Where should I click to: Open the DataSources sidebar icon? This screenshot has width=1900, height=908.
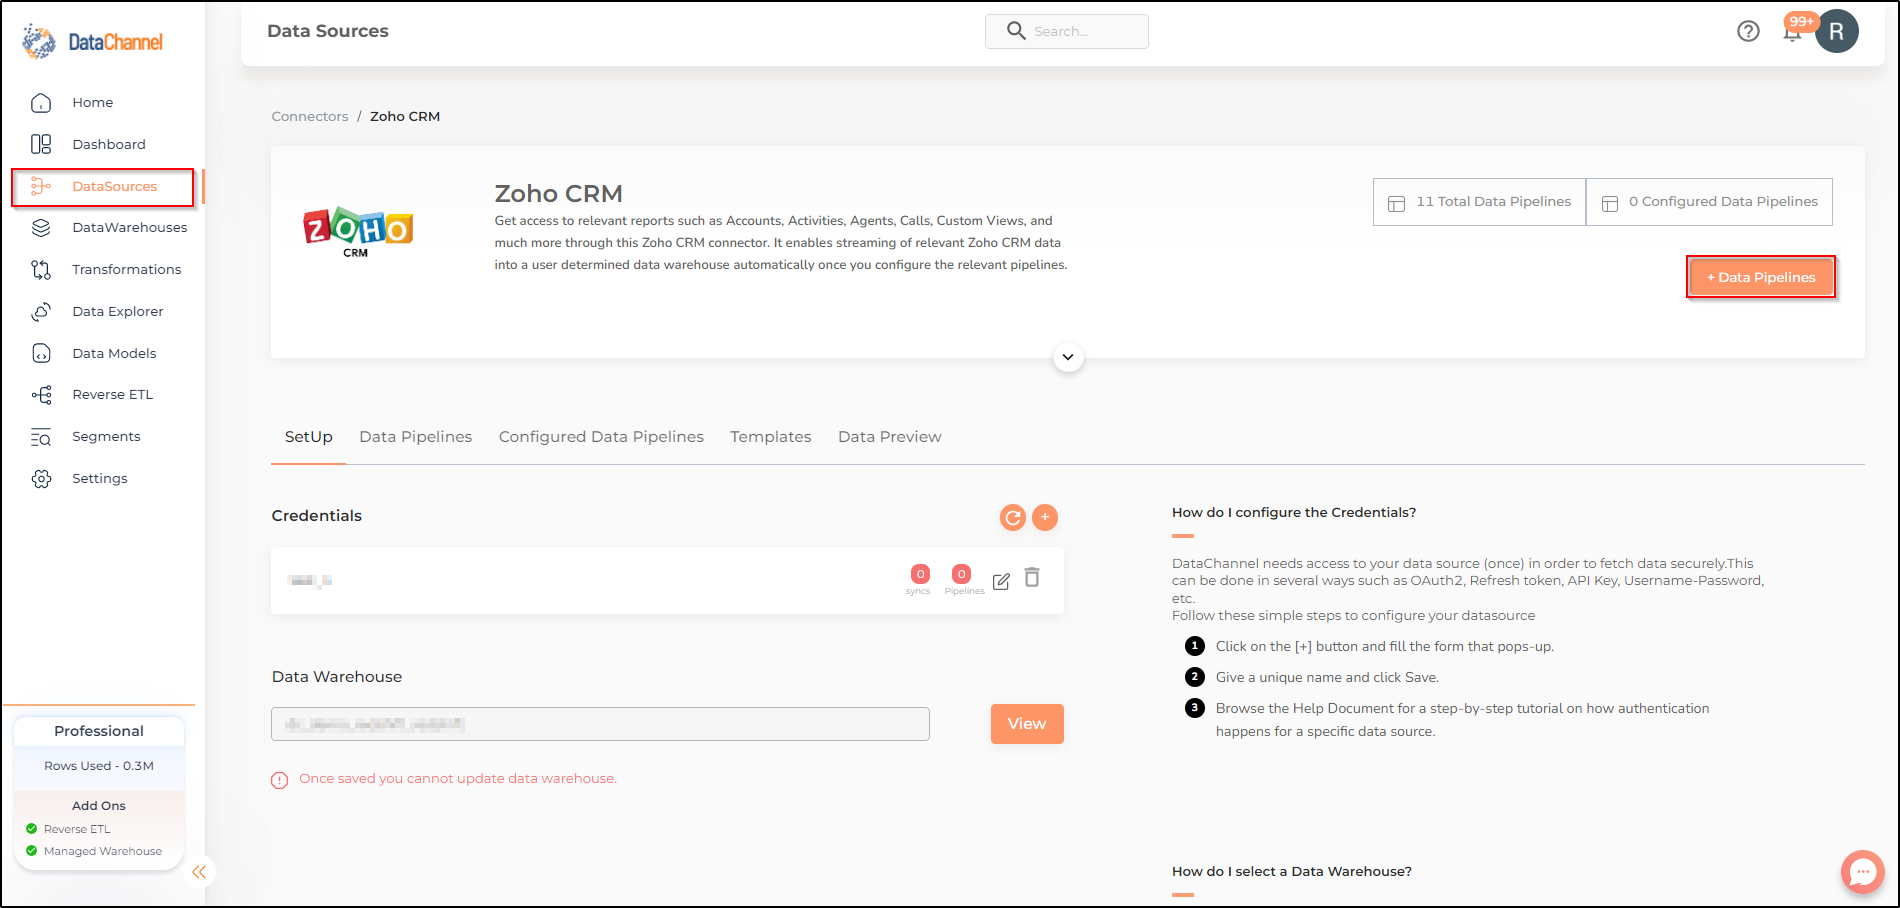(41, 186)
